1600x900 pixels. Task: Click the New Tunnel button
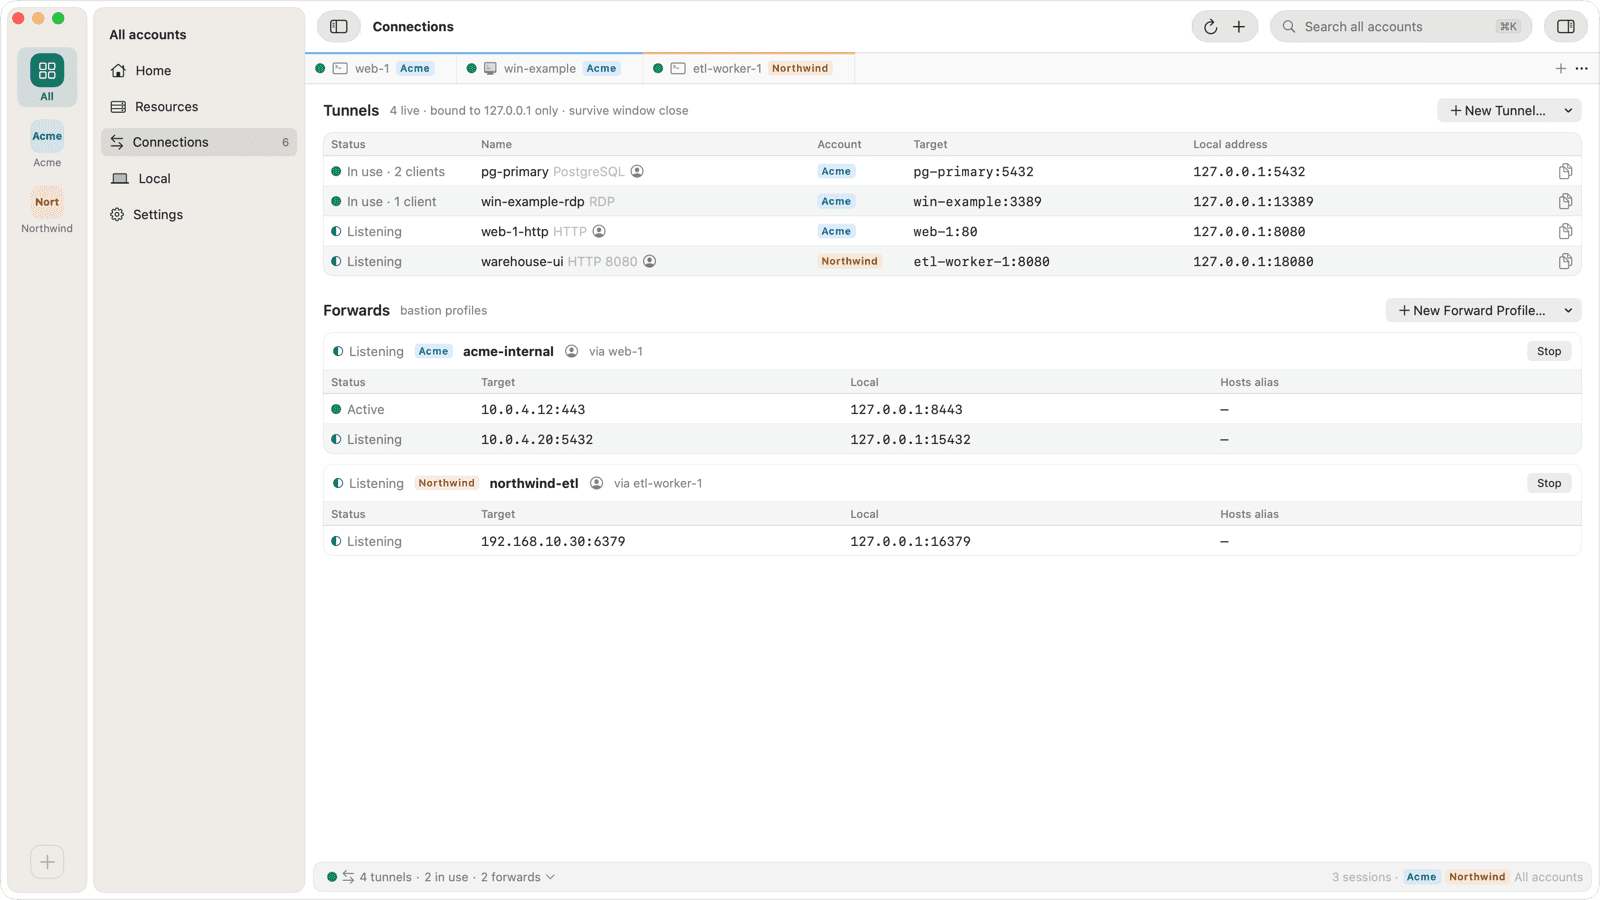tap(1497, 111)
